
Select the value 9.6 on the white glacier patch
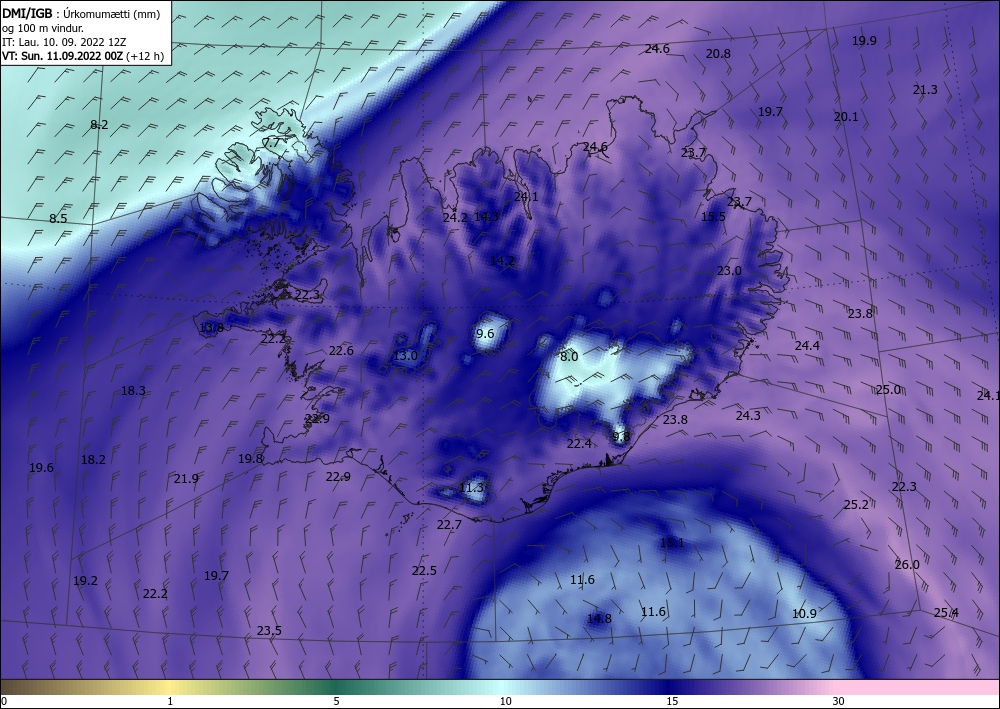click(x=485, y=333)
